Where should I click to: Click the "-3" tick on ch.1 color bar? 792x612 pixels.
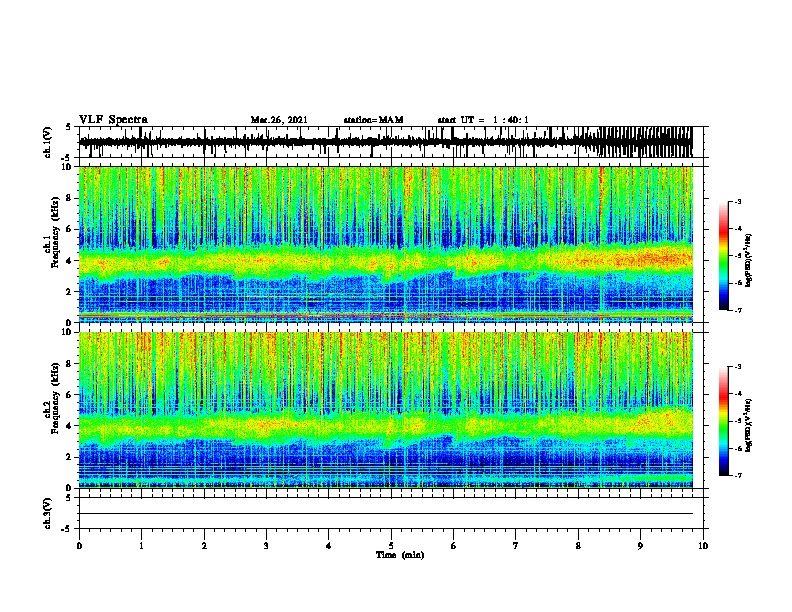(737, 201)
